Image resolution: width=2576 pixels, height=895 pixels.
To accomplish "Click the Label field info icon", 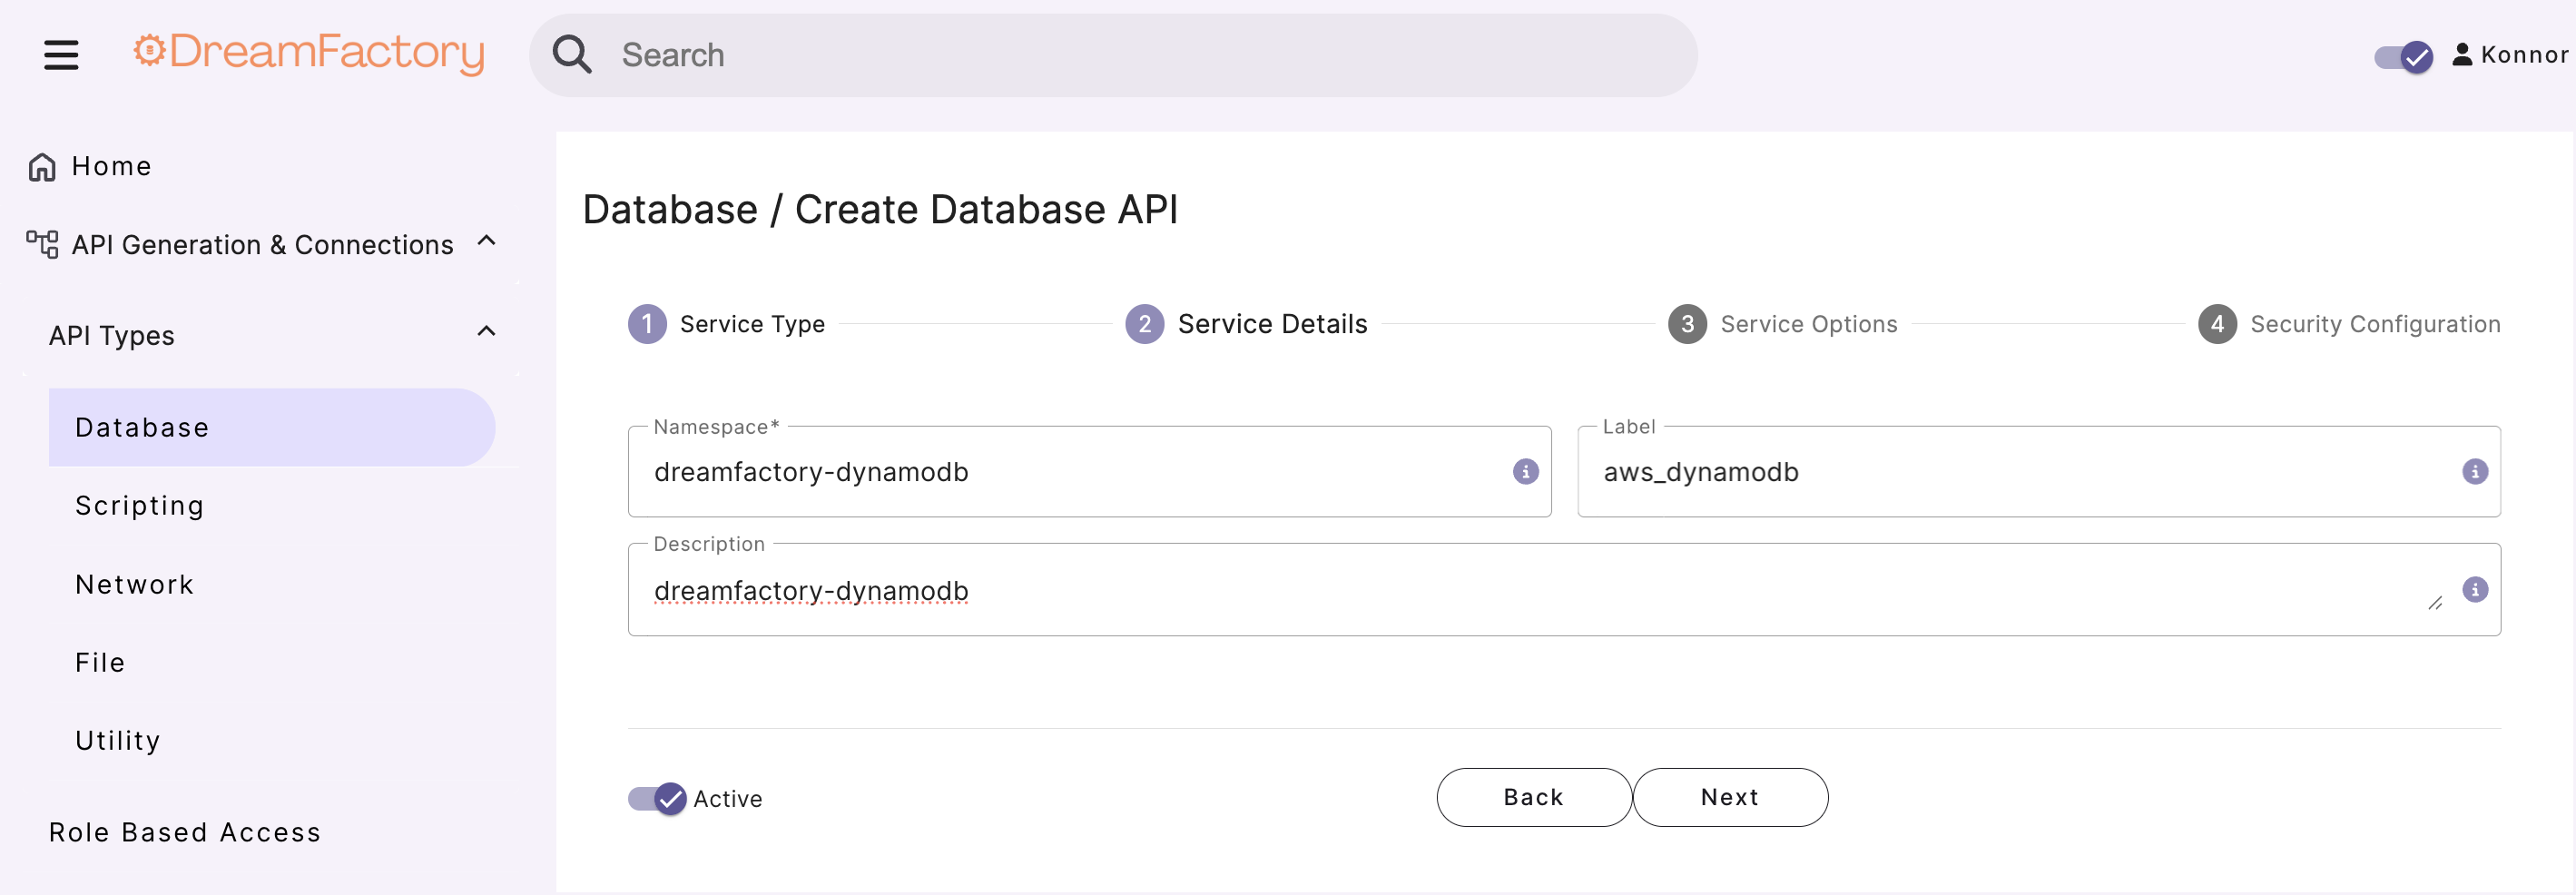I will coord(2474,471).
